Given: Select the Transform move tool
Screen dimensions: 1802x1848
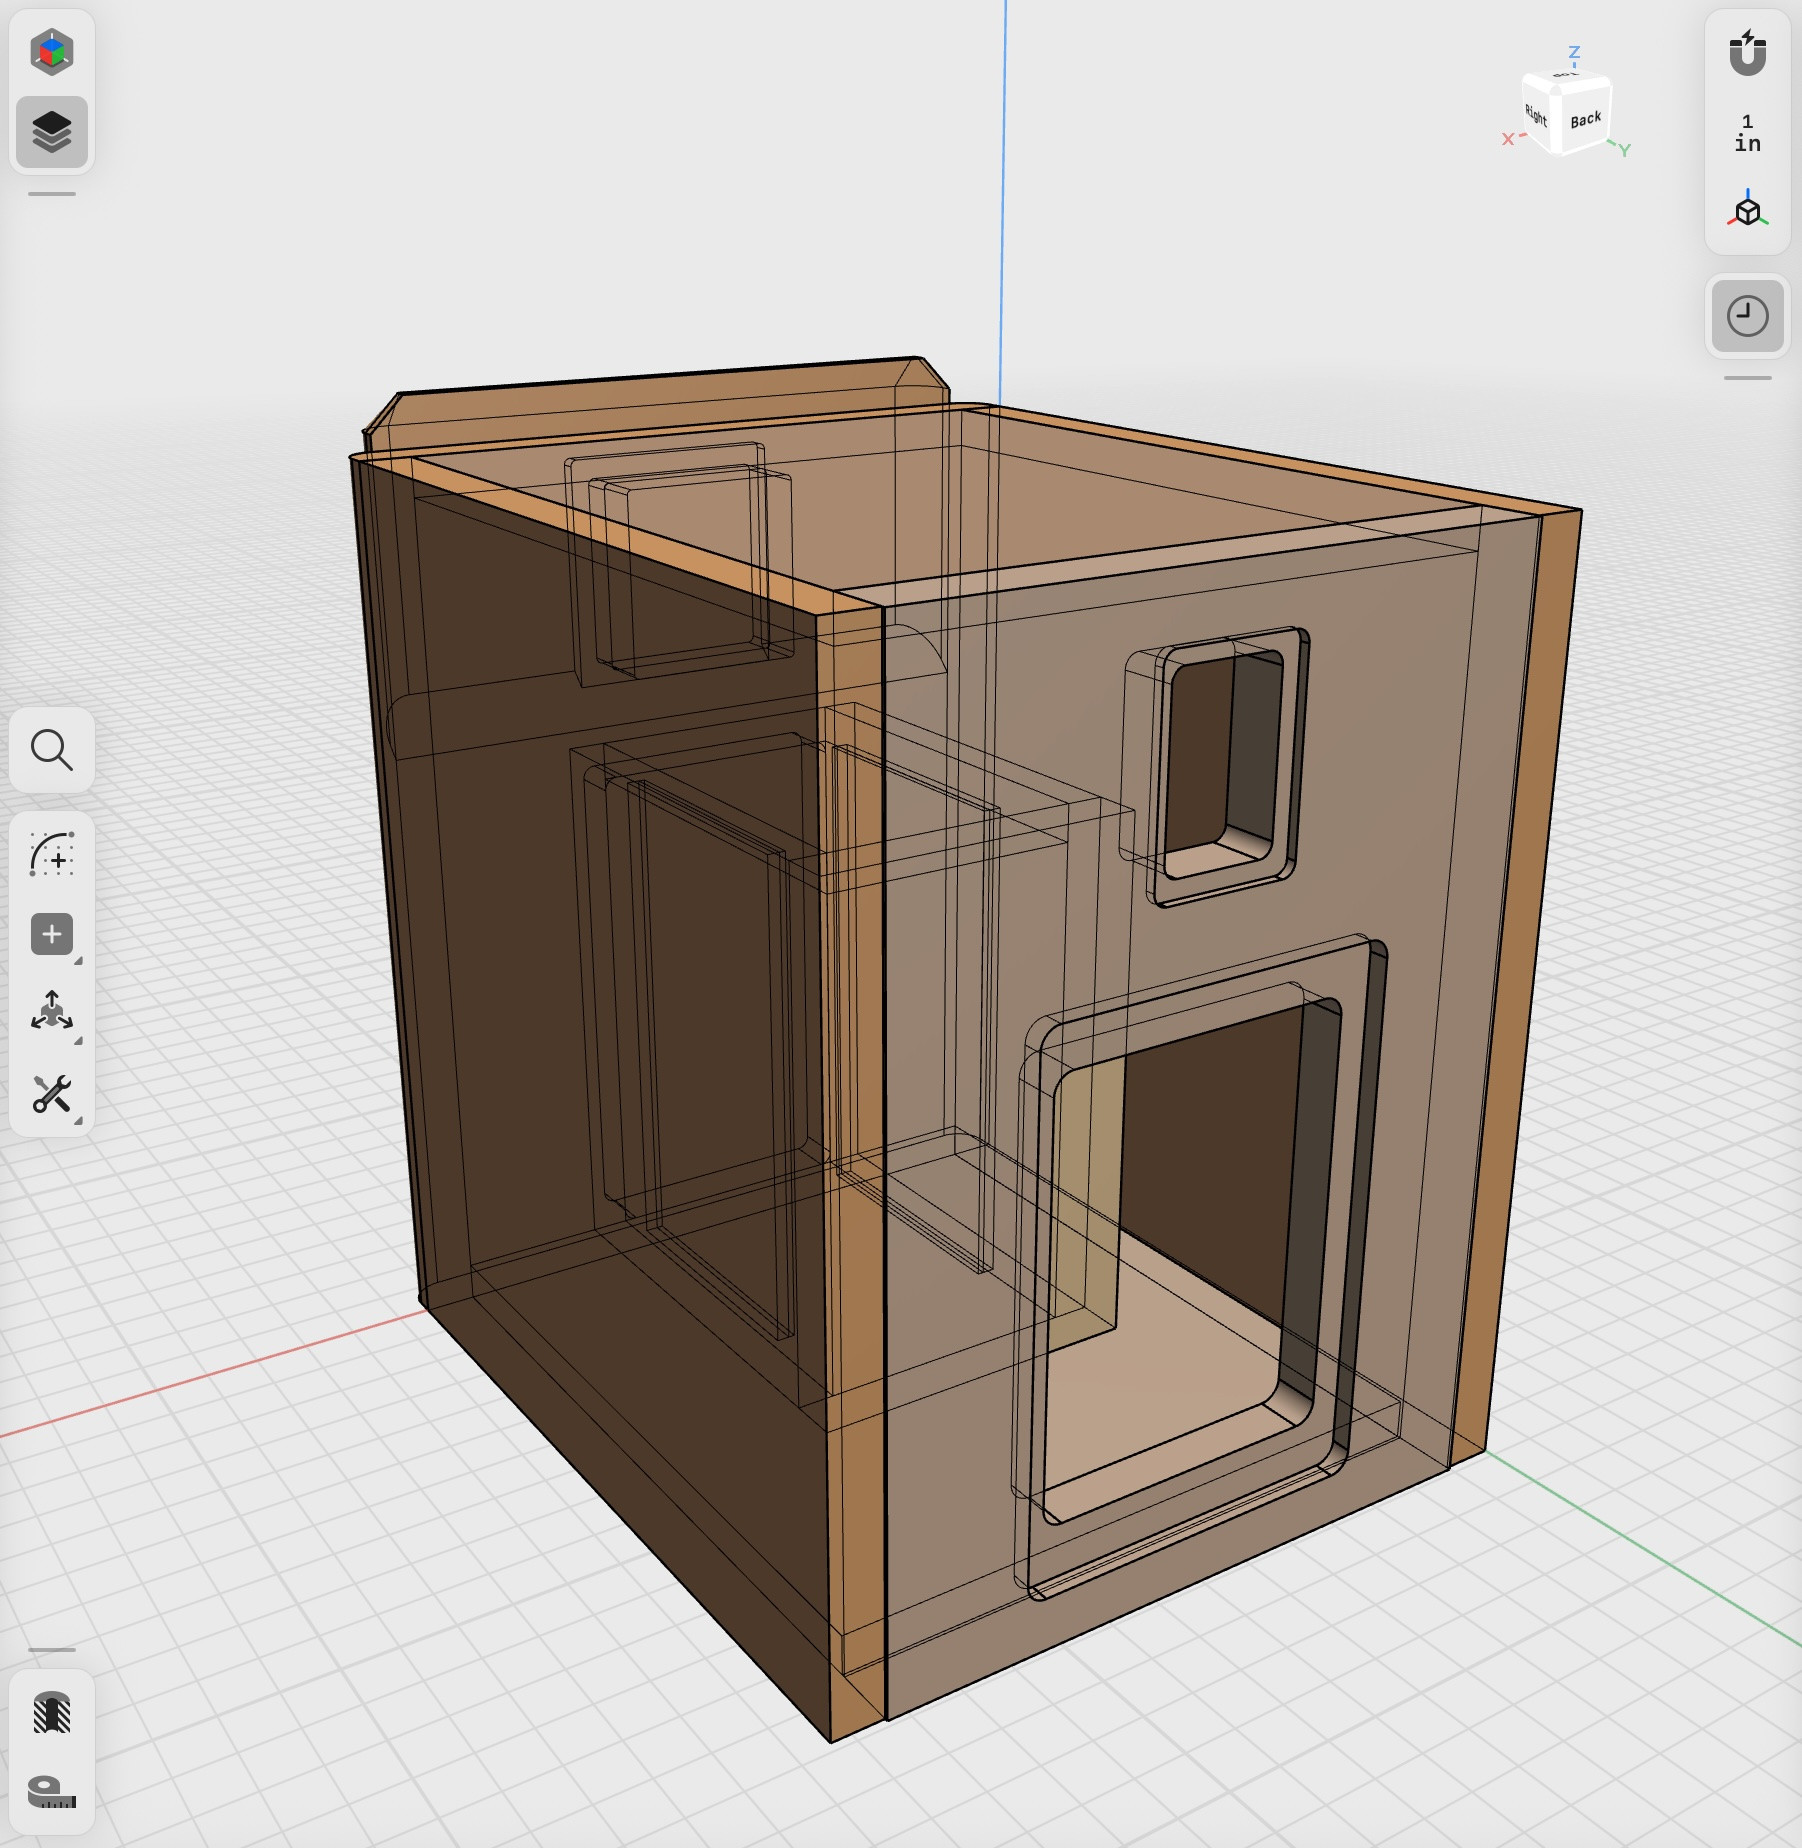Looking at the screenshot, I should click(x=52, y=1011).
